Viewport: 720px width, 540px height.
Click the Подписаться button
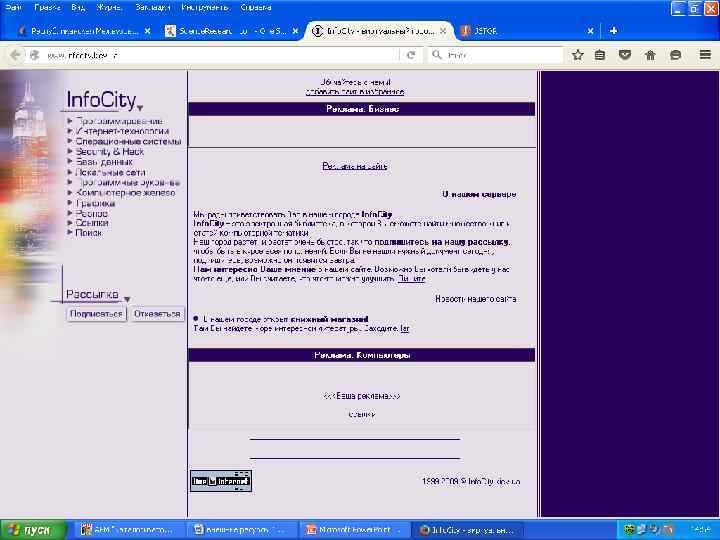point(96,314)
